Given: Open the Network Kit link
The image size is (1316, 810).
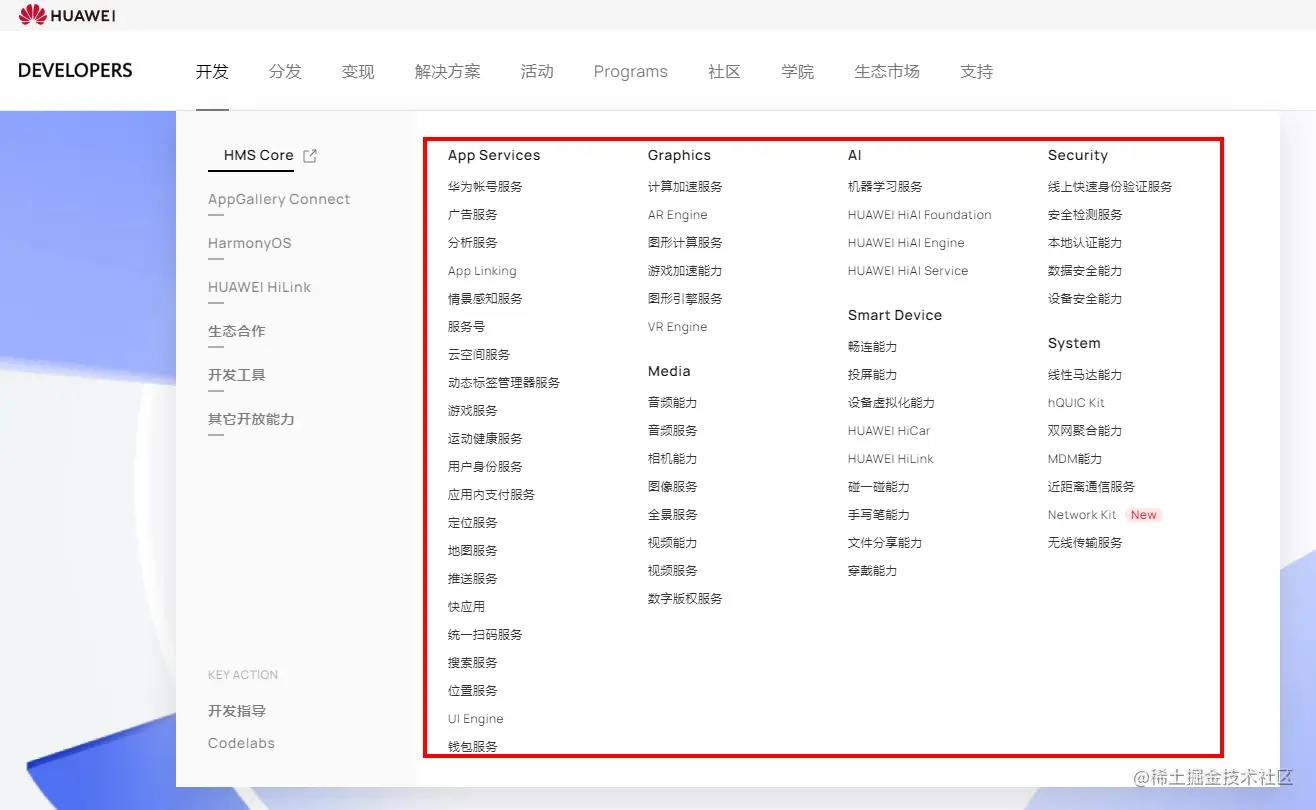Looking at the screenshot, I should (1082, 515).
